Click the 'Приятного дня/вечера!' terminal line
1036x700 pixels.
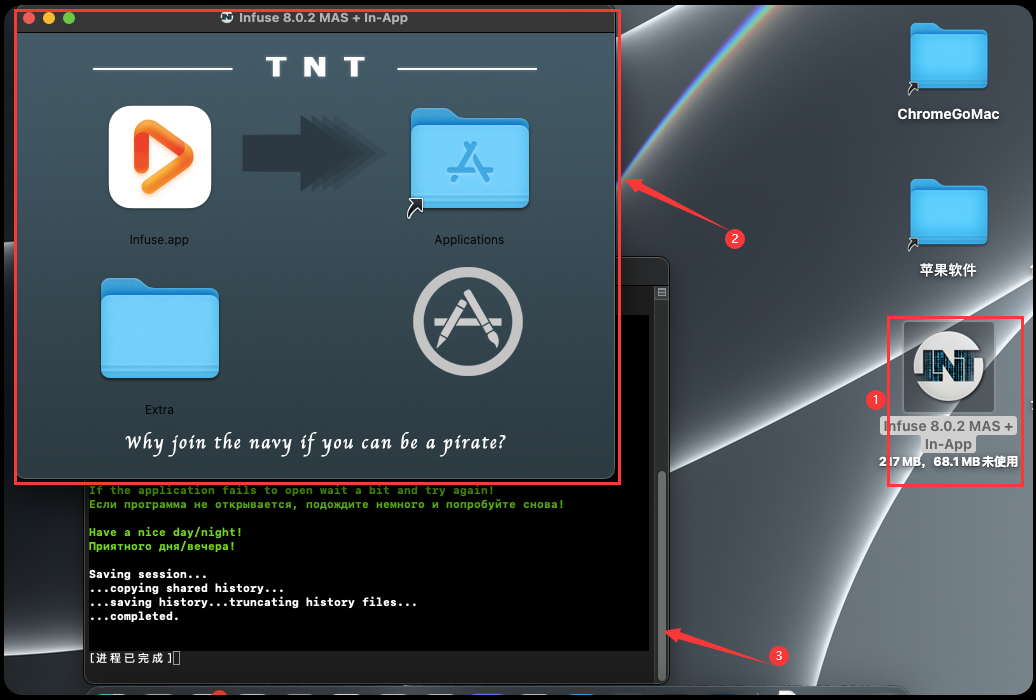click(162, 546)
